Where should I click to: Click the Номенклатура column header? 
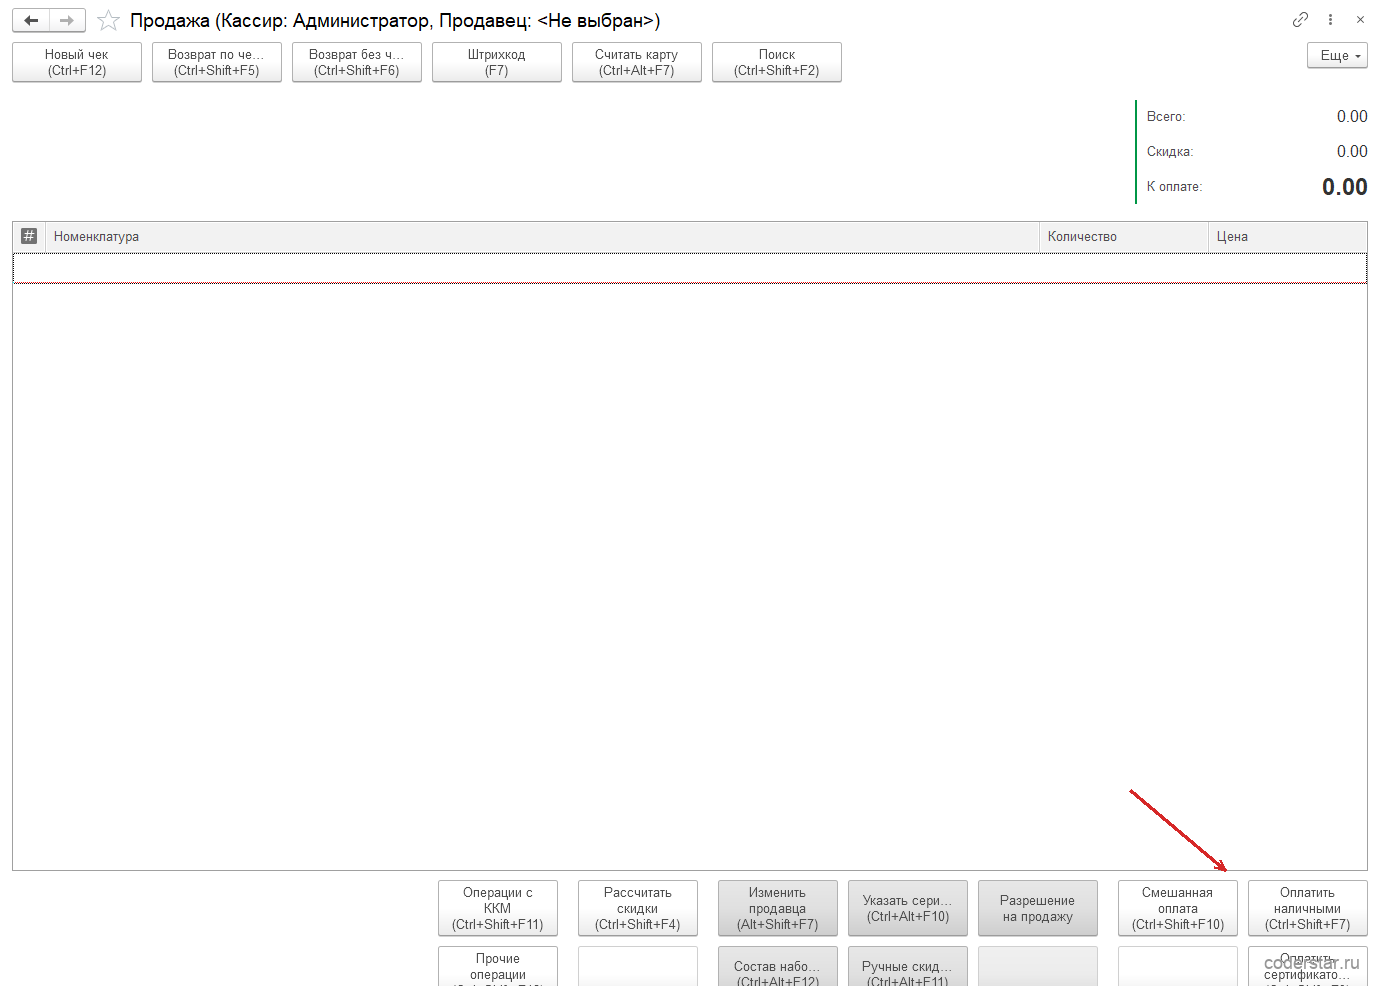(x=542, y=236)
